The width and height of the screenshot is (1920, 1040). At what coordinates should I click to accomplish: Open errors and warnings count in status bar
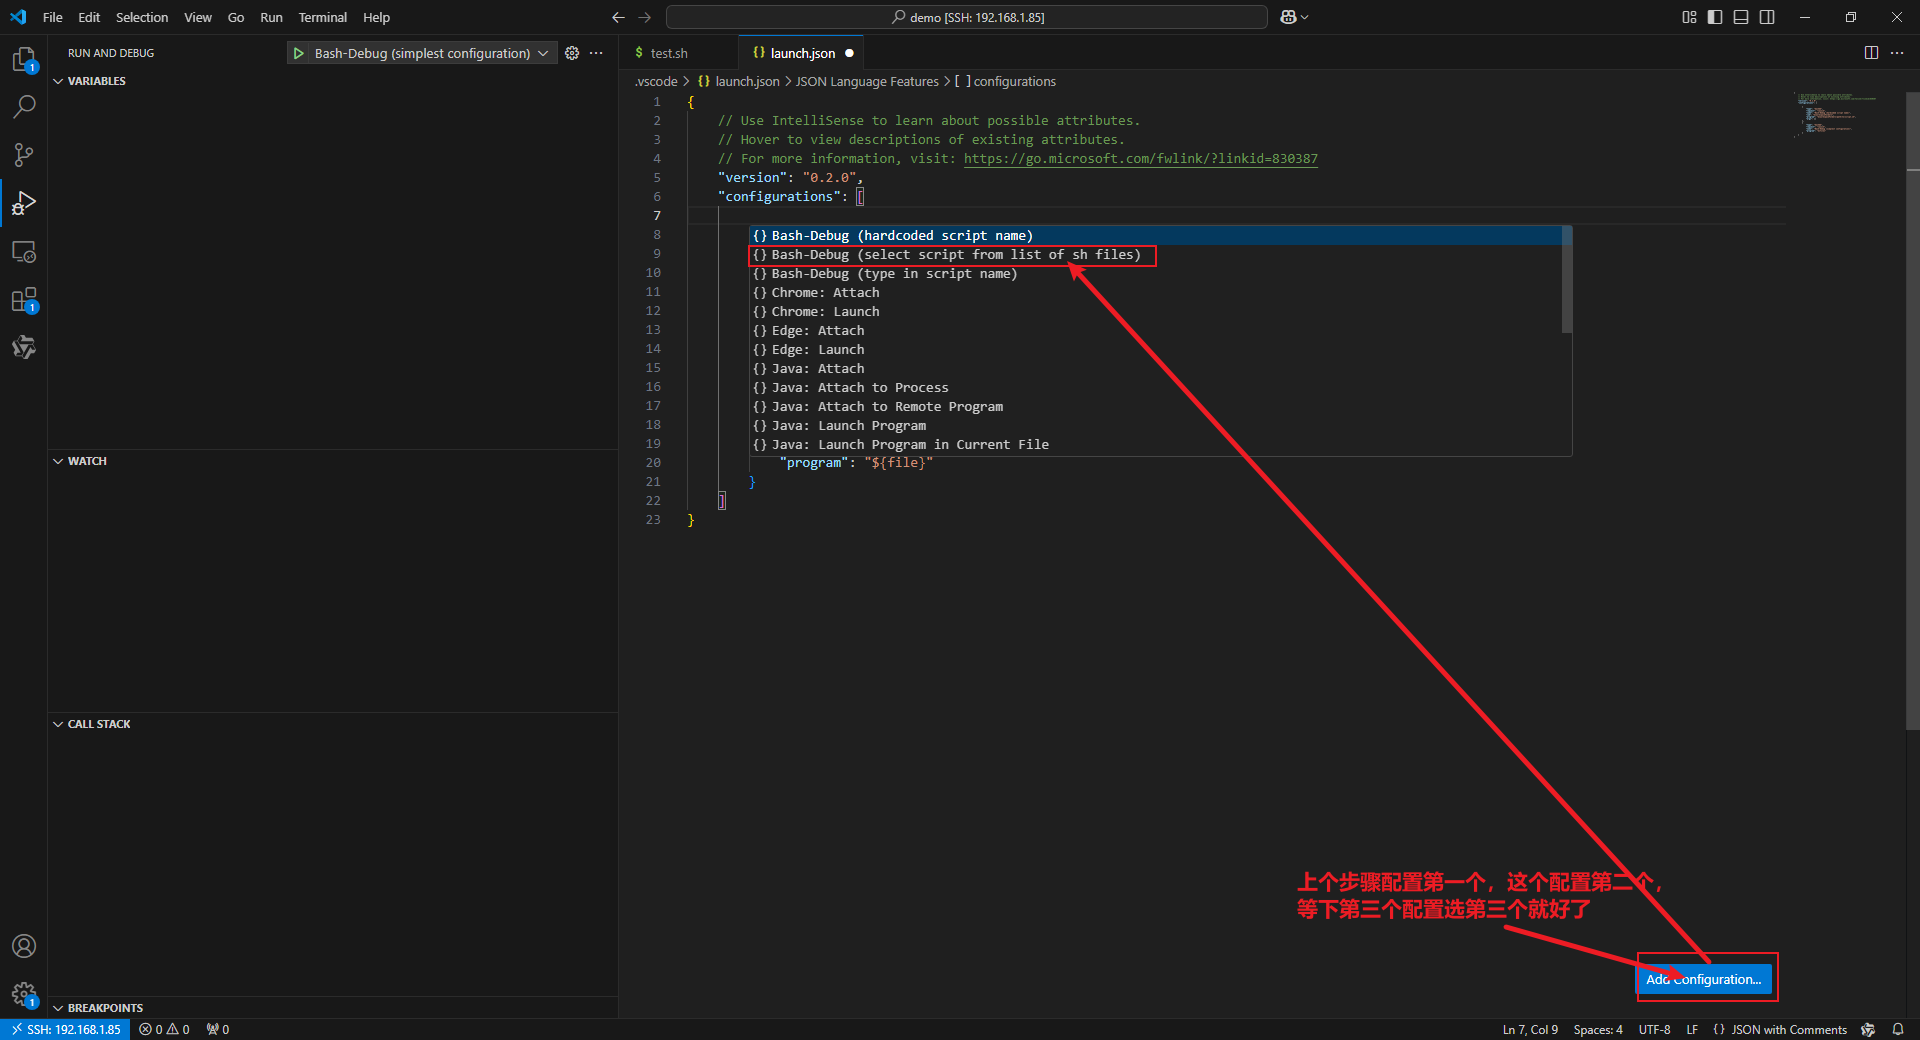click(164, 1029)
